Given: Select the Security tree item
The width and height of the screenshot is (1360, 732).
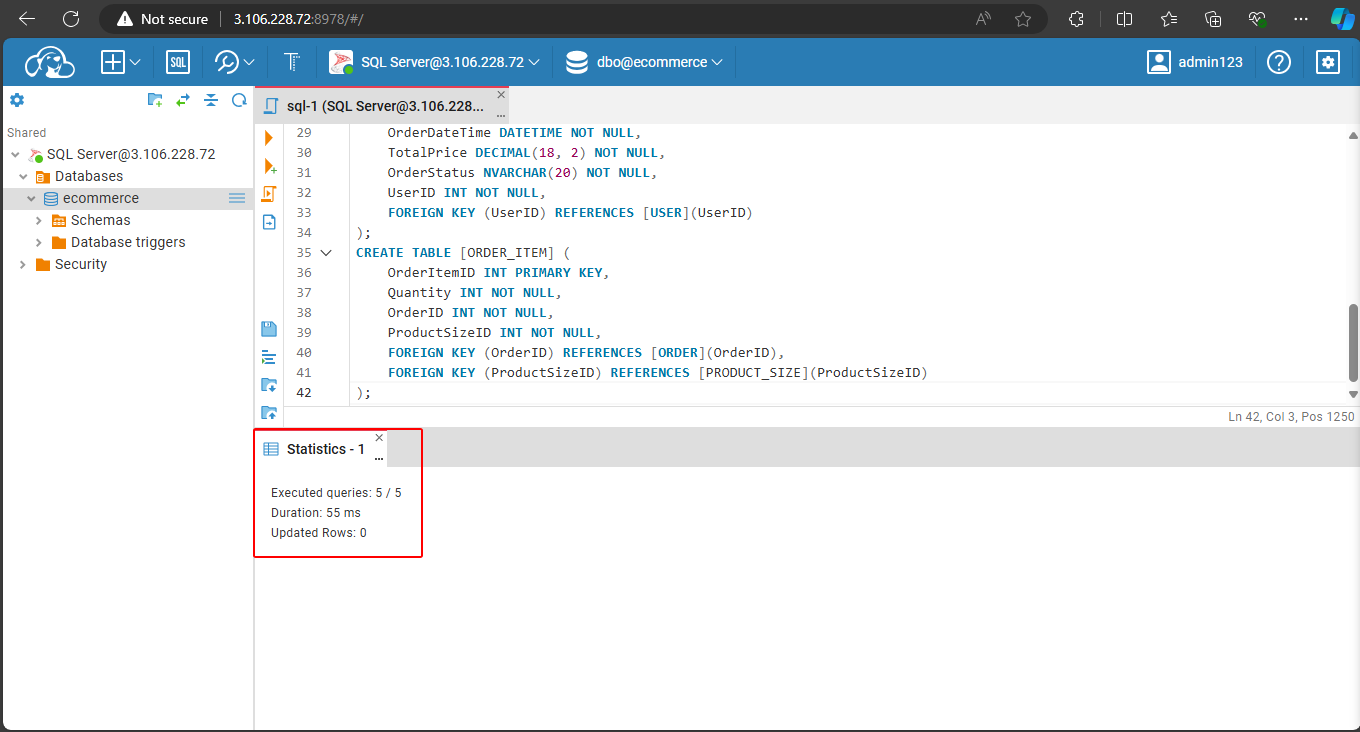Looking at the screenshot, I should point(81,264).
